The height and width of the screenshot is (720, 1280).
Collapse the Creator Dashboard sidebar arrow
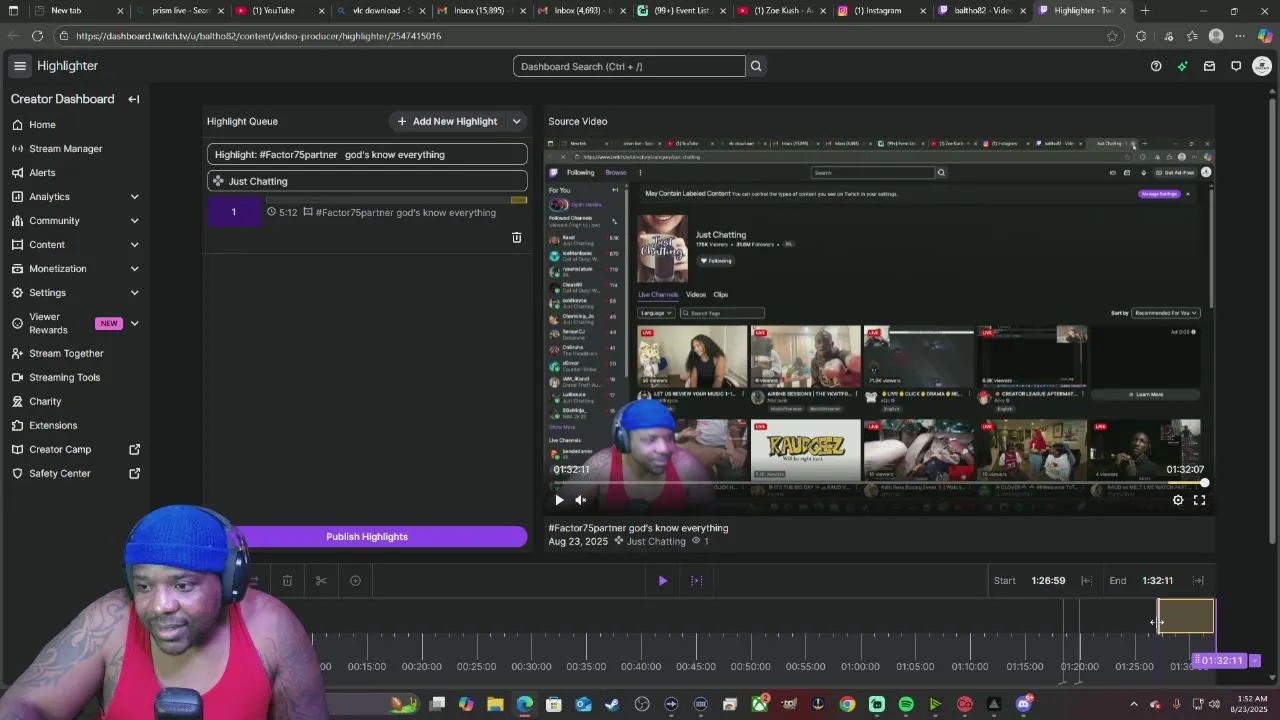pyautogui.click(x=134, y=99)
